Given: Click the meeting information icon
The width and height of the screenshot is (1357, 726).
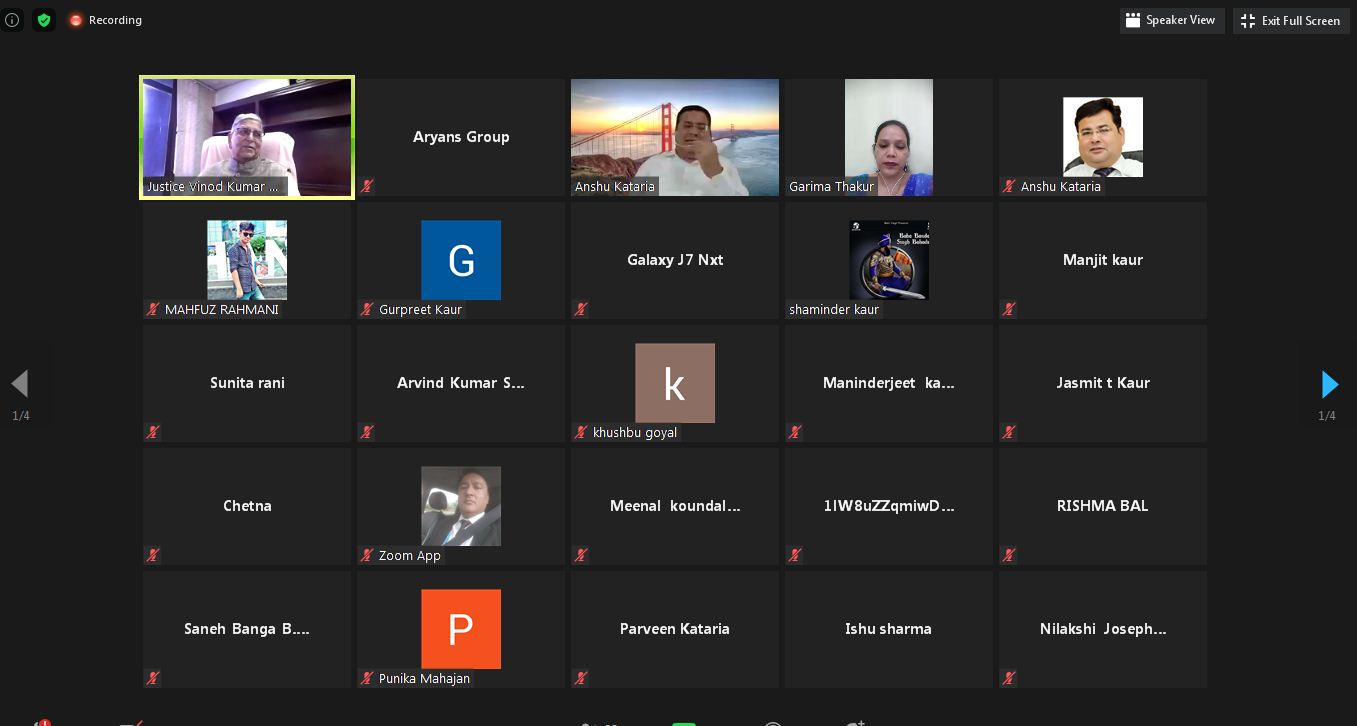Looking at the screenshot, I should (x=12, y=20).
